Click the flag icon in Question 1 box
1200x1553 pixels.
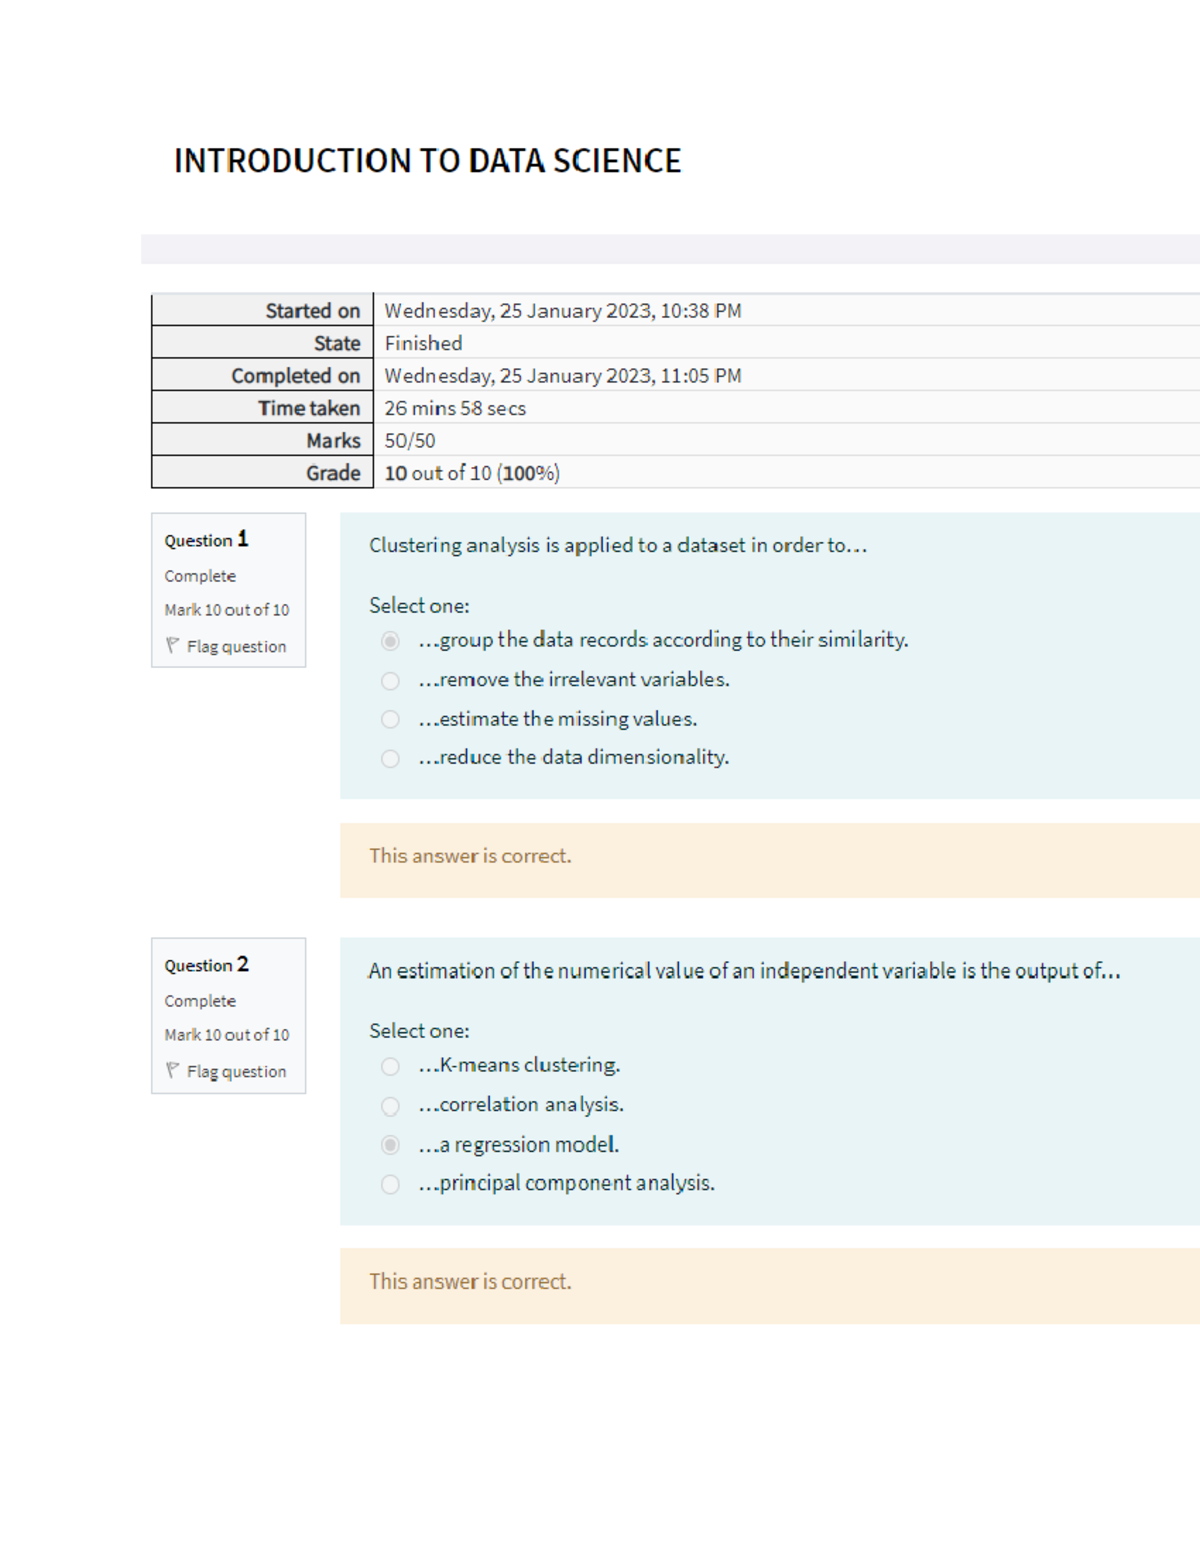[172, 646]
